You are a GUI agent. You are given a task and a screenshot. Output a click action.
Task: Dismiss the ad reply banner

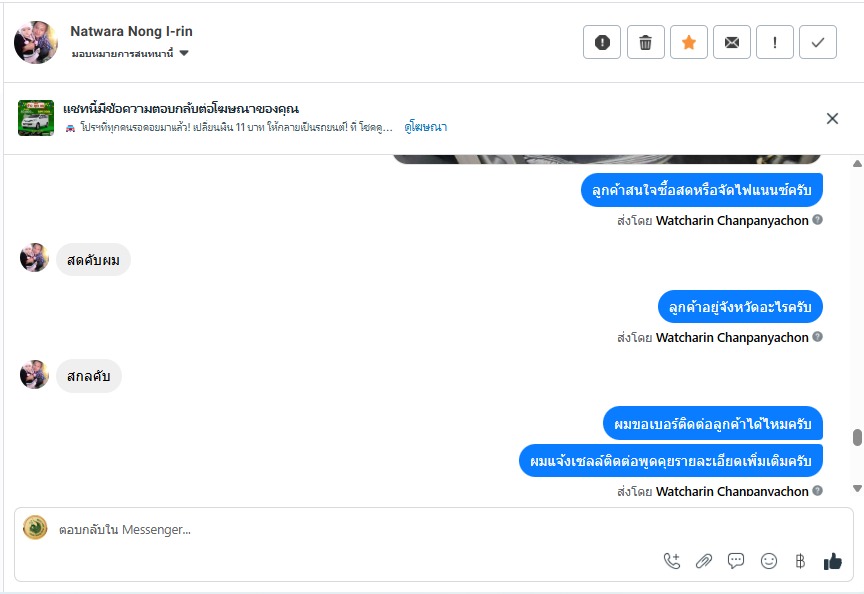832,118
